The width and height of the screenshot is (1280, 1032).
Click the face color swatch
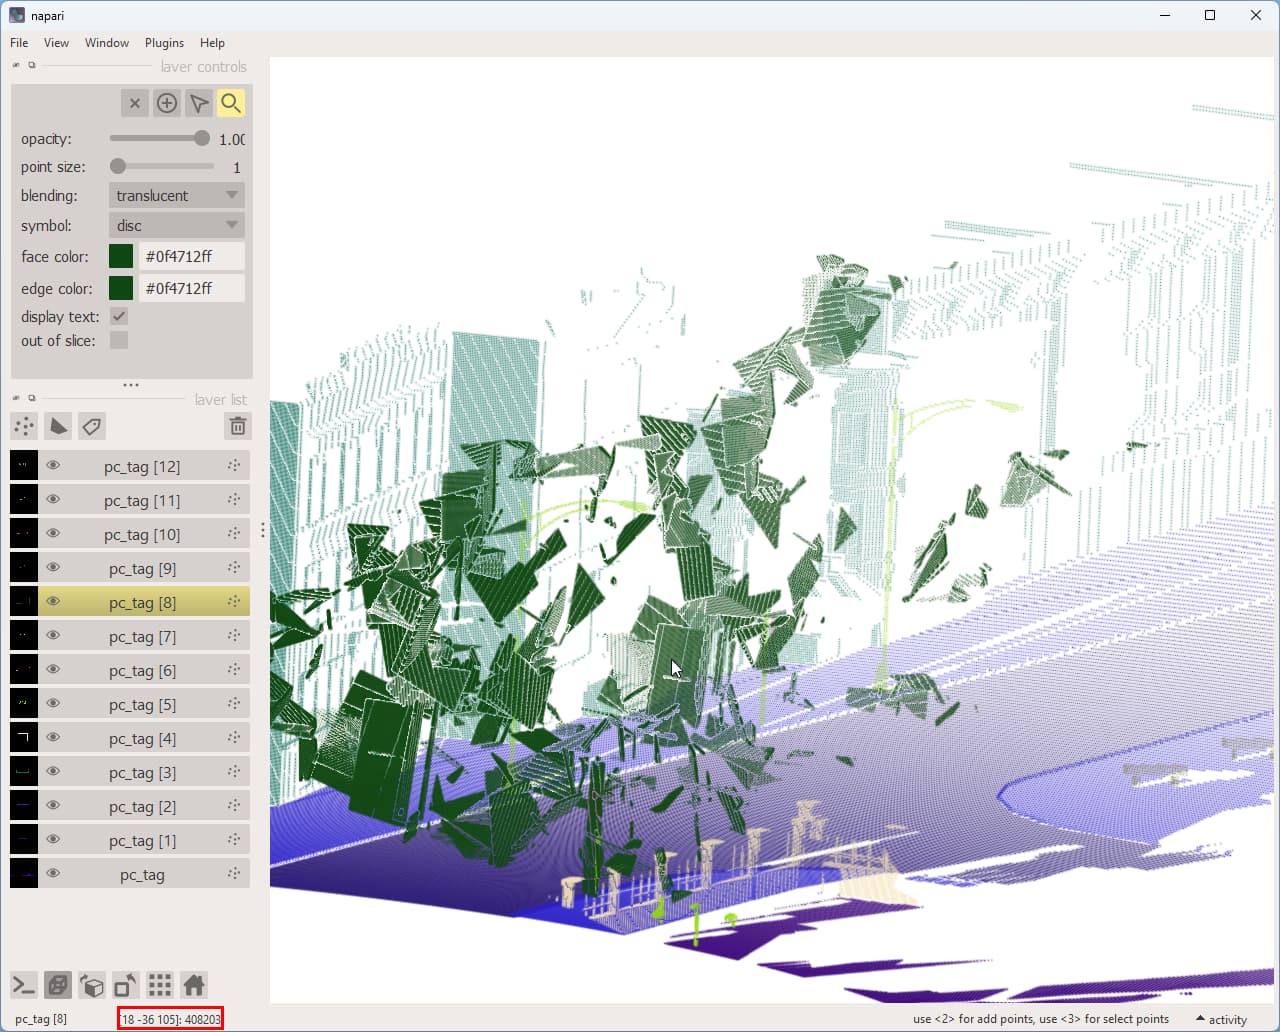pyautogui.click(x=120, y=256)
